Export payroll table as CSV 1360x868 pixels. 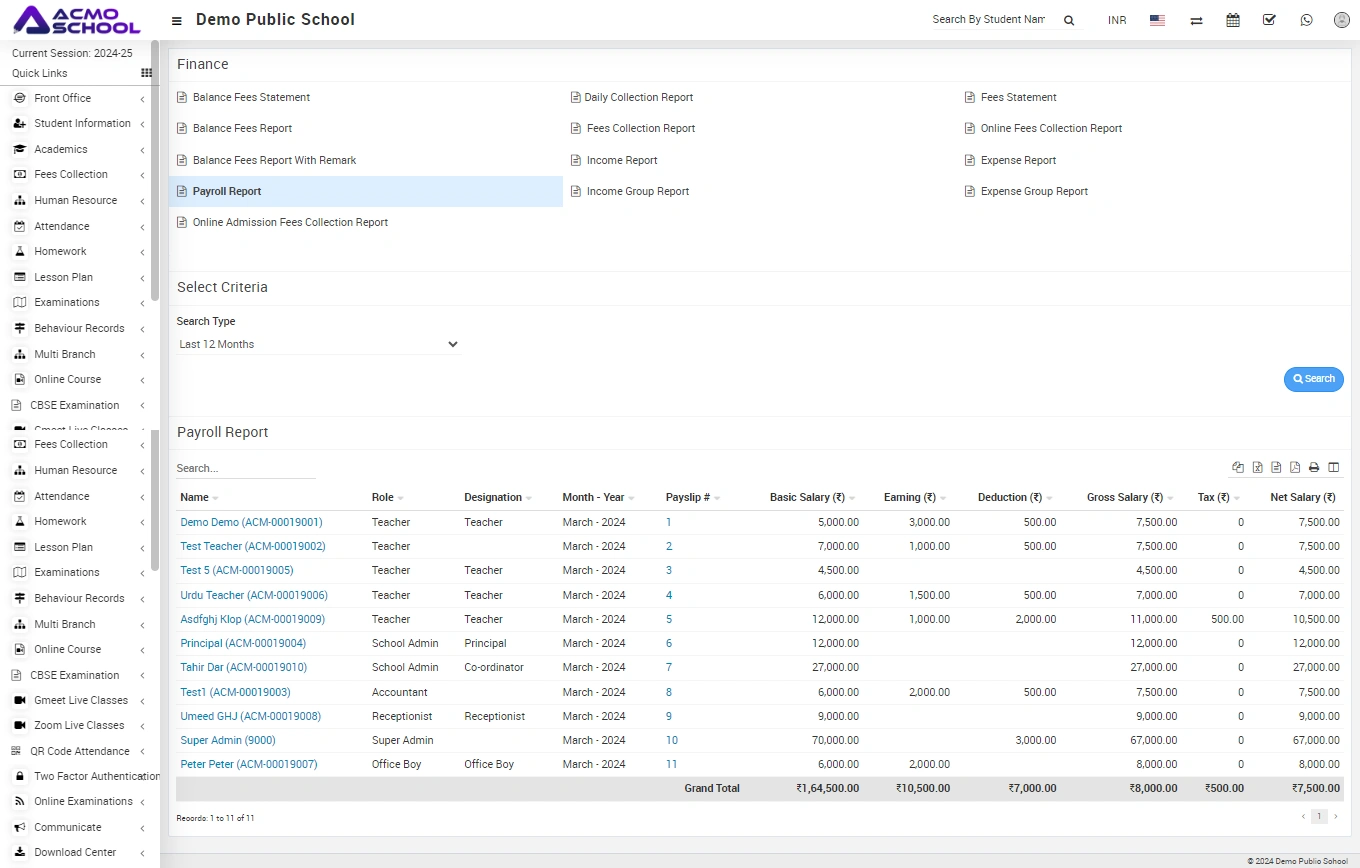pos(1276,467)
